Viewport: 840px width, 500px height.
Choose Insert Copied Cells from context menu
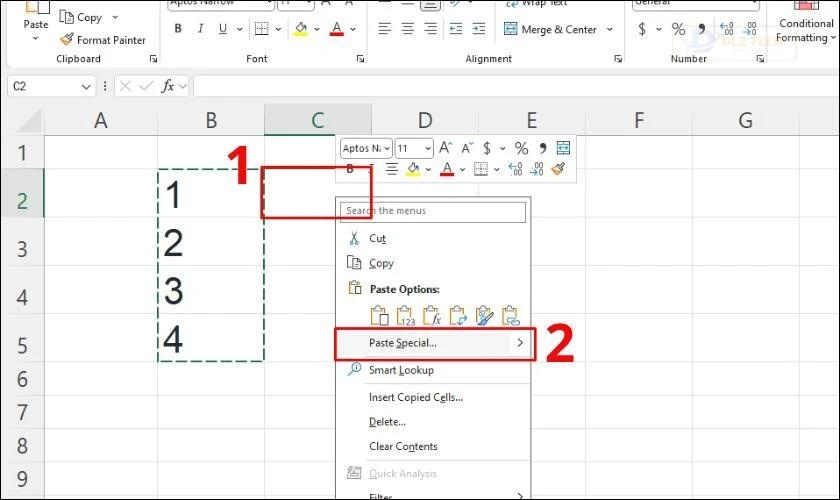pos(415,397)
